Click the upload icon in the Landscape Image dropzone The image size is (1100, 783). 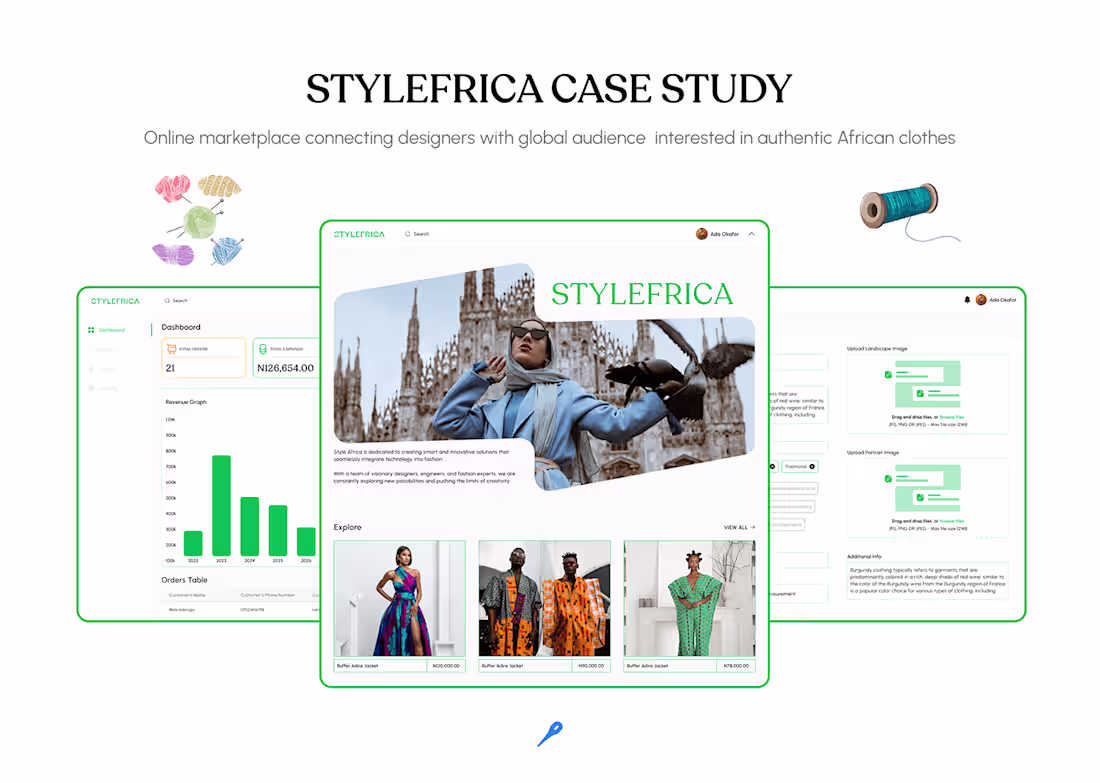point(888,374)
